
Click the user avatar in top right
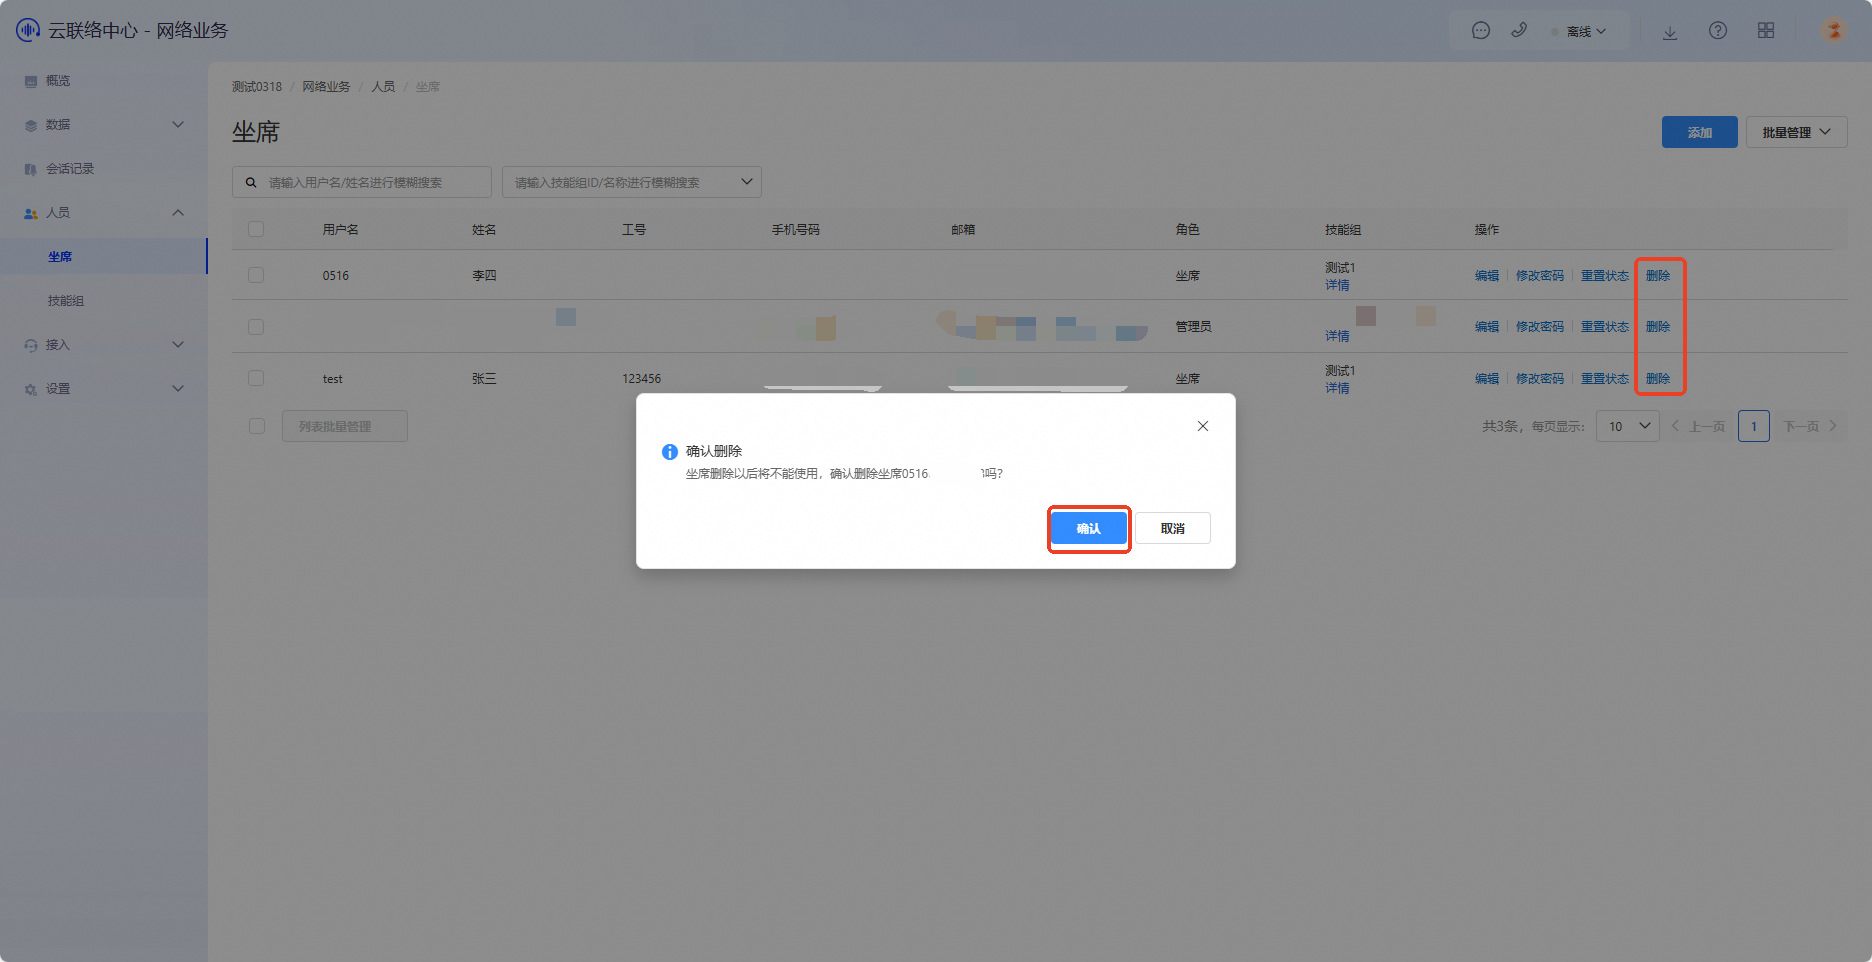point(1834,31)
